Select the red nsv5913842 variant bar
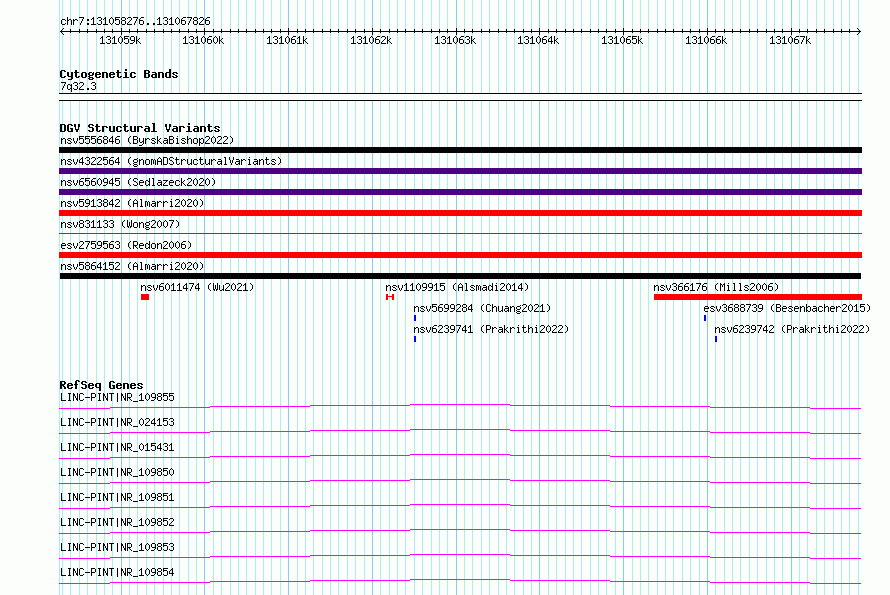The height and width of the screenshot is (595, 890). 460,213
